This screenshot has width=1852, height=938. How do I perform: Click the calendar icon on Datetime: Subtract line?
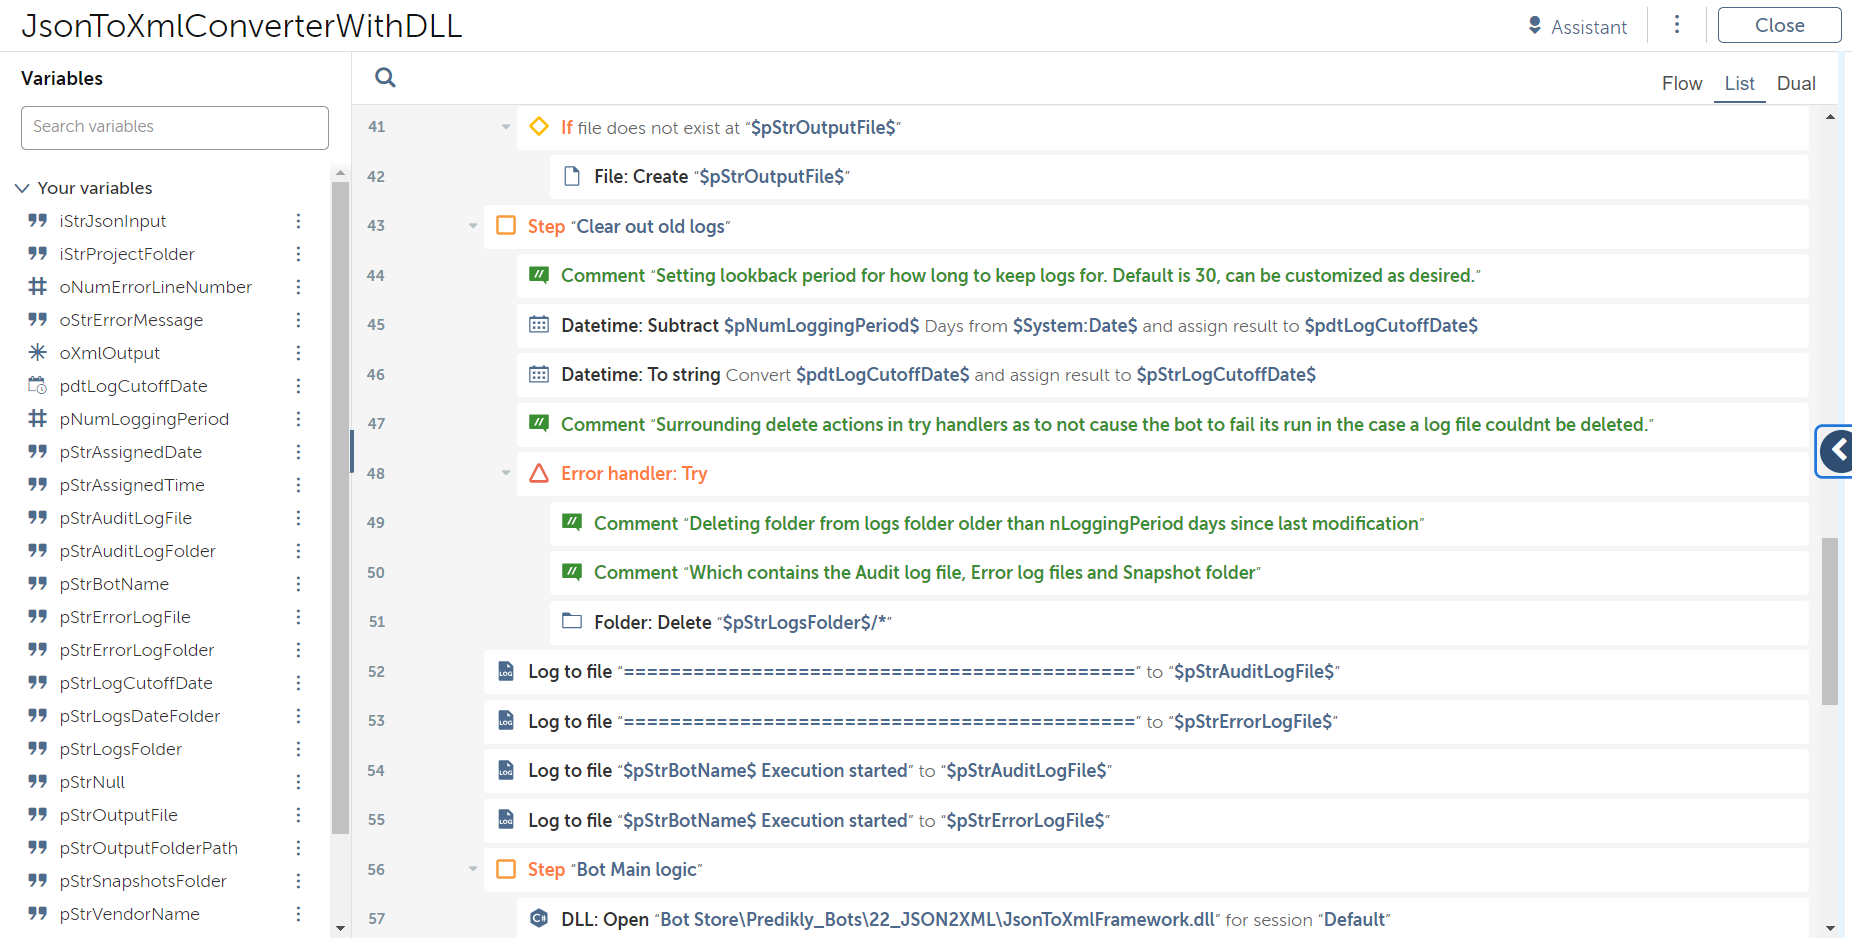coord(539,324)
